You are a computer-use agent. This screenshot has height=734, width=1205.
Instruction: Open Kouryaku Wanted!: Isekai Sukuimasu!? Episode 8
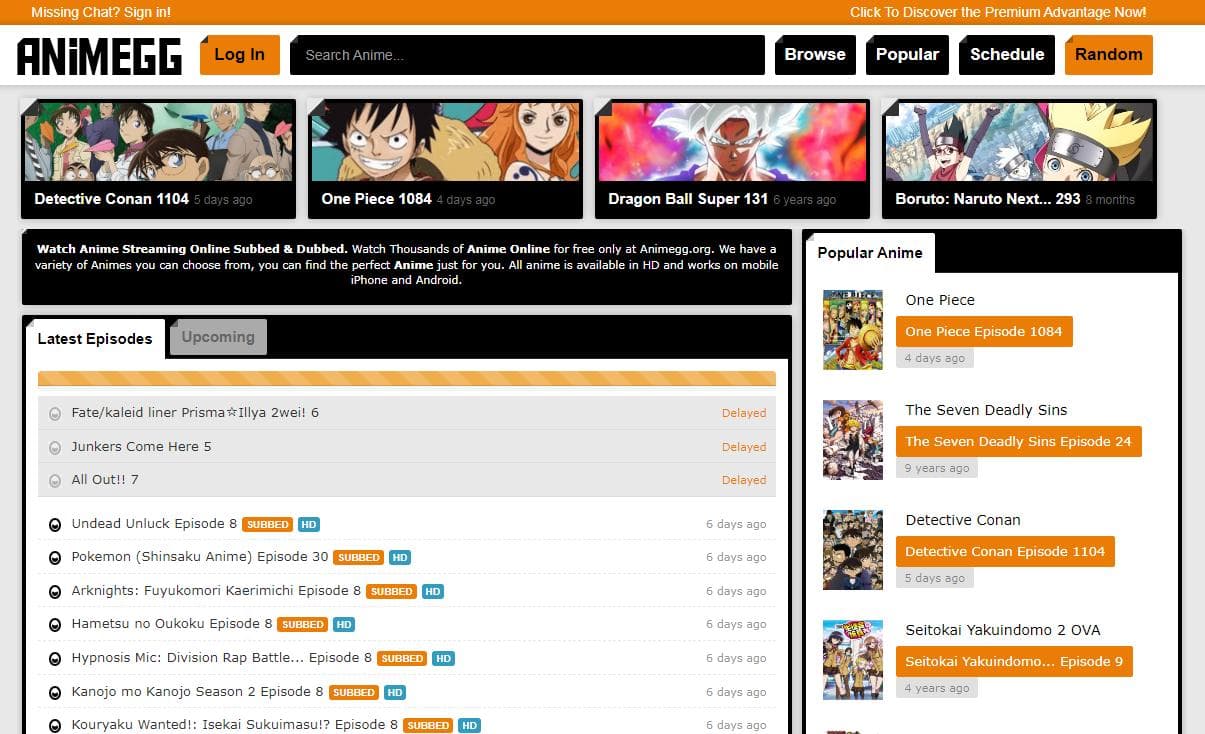tap(234, 725)
